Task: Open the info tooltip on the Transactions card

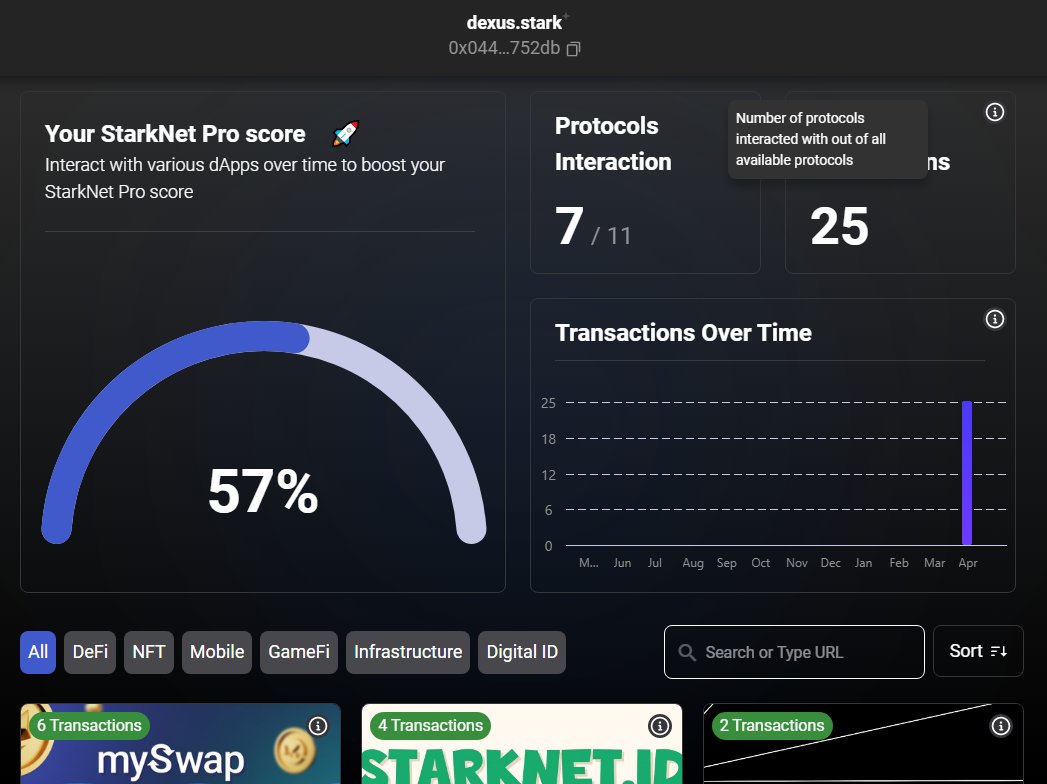Action: pos(995,112)
